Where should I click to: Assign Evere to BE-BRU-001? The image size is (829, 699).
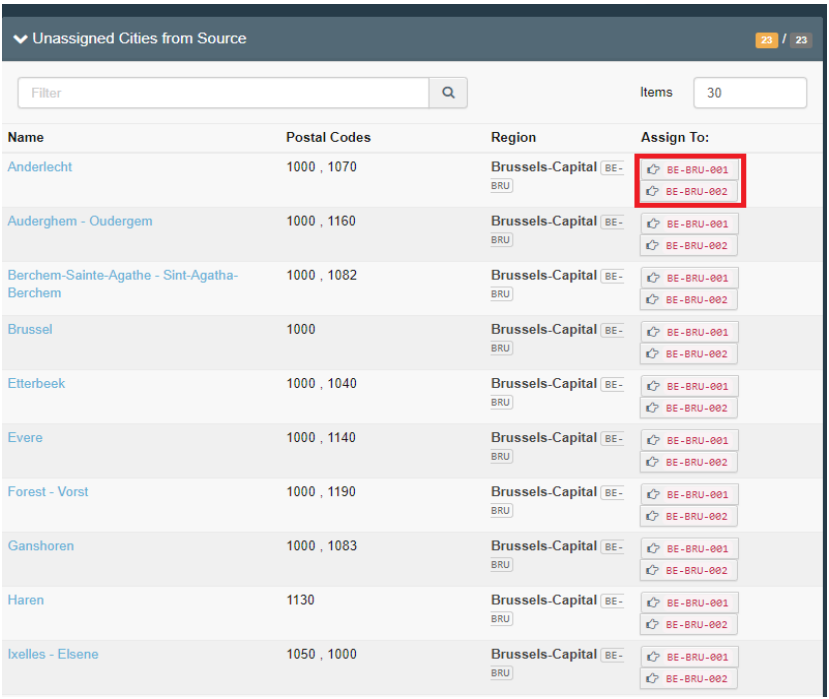pos(689,440)
